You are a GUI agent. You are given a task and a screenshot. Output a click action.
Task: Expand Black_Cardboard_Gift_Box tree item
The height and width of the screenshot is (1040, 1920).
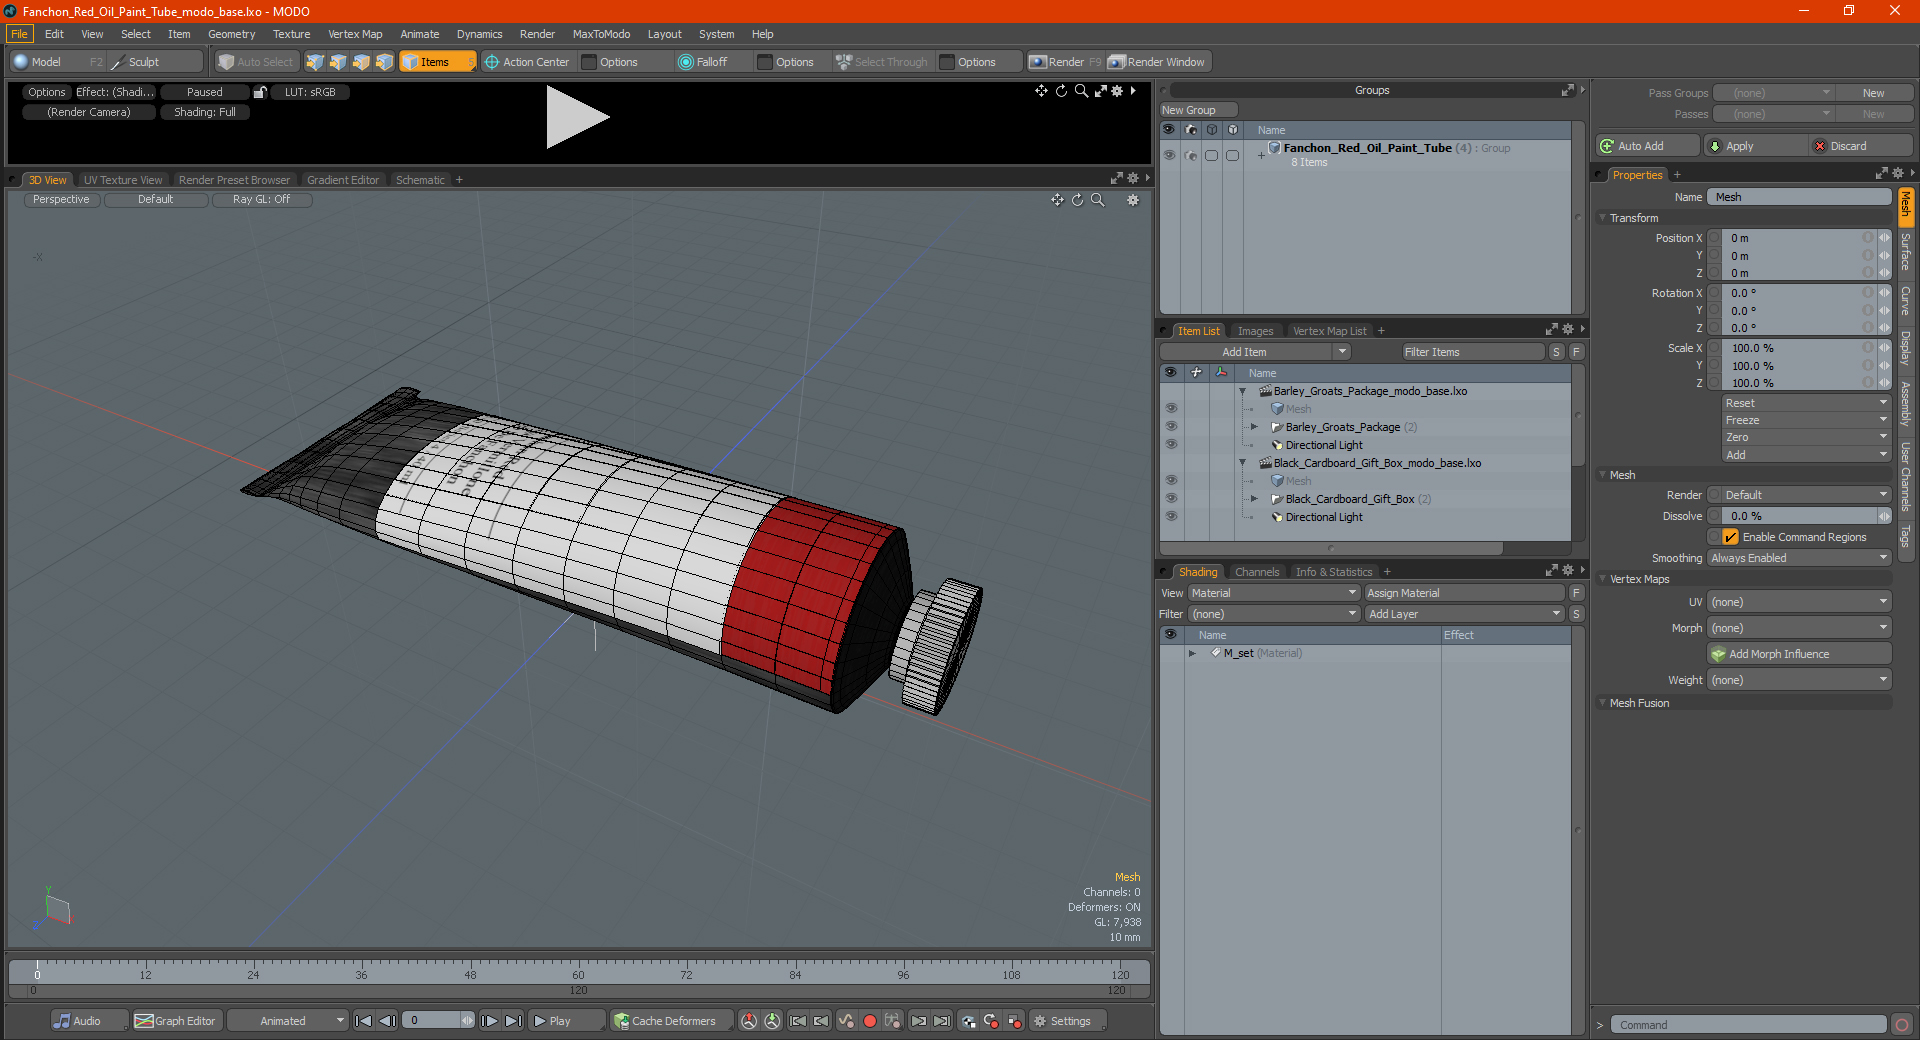pos(1254,499)
